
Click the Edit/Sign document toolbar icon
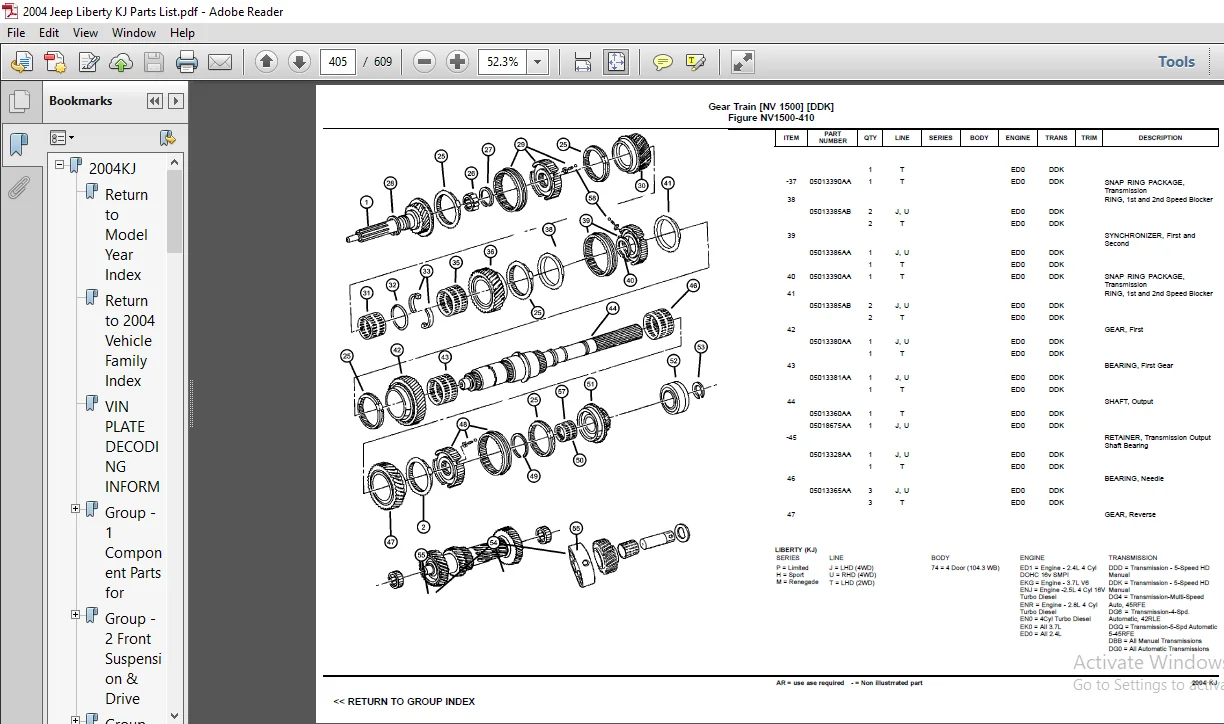(88, 62)
